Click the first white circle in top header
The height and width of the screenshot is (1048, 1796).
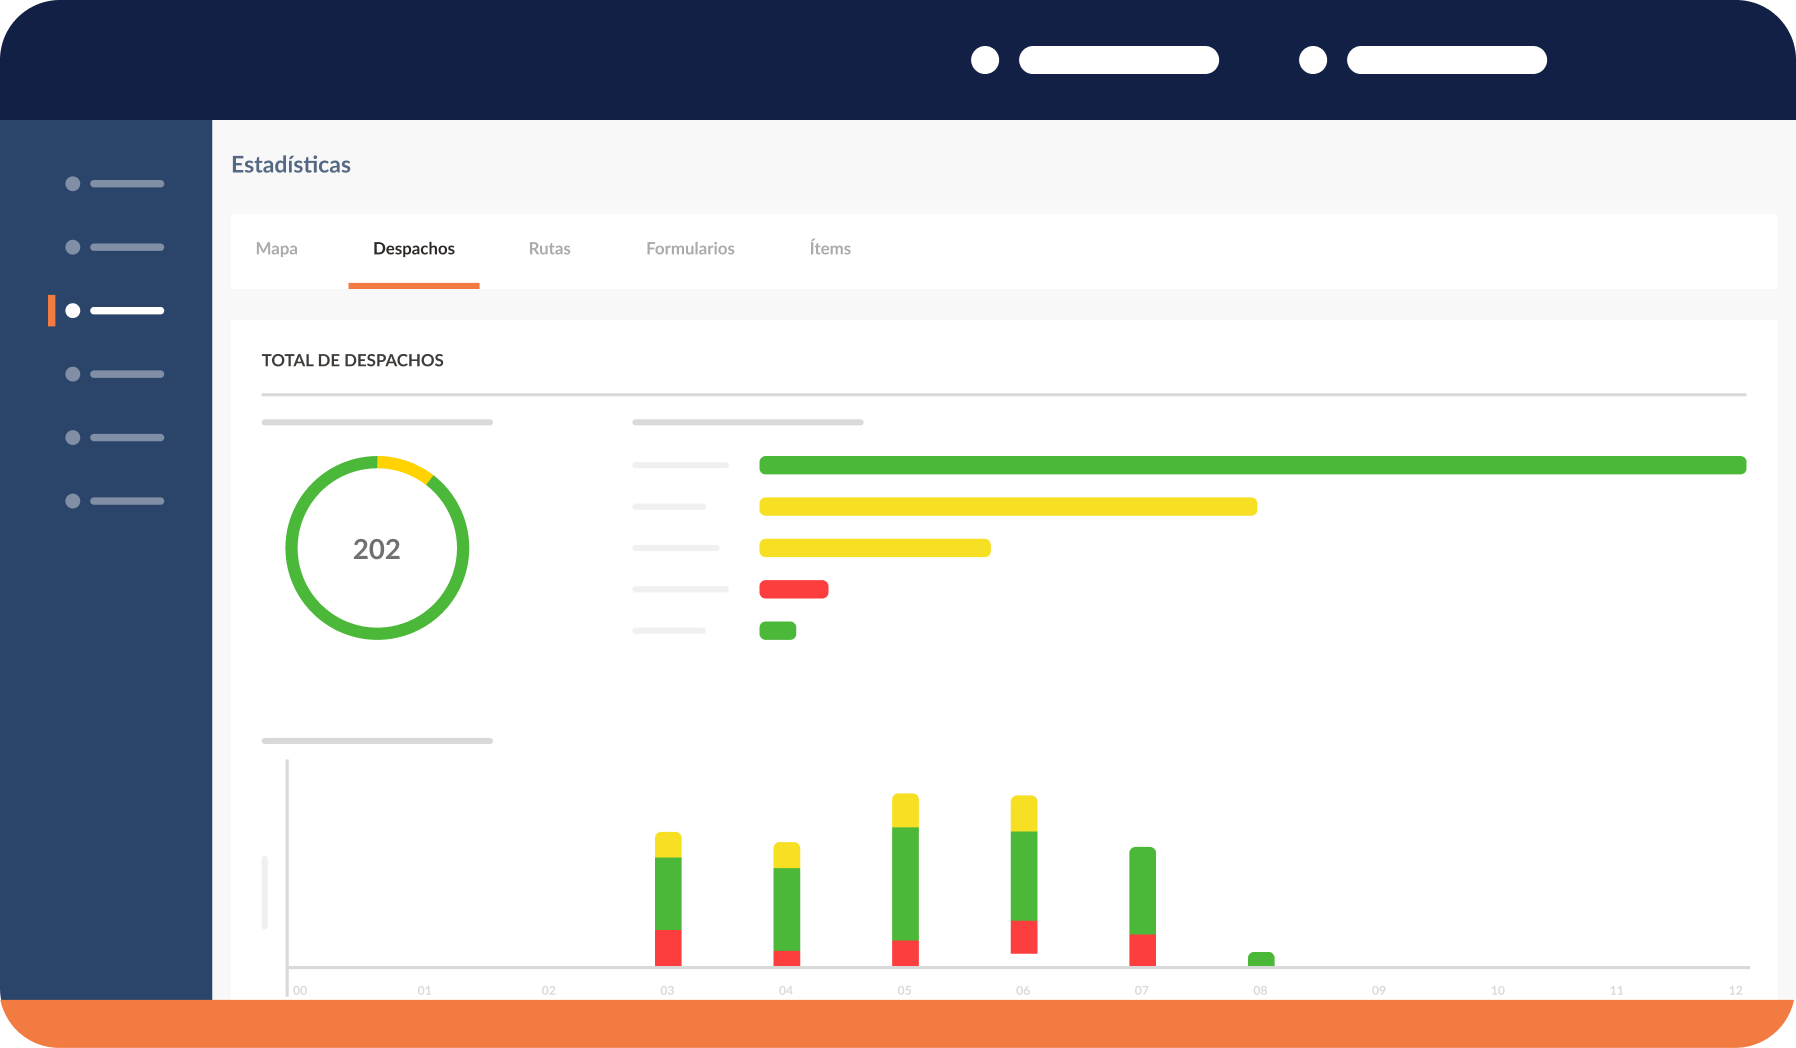(985, 60)
